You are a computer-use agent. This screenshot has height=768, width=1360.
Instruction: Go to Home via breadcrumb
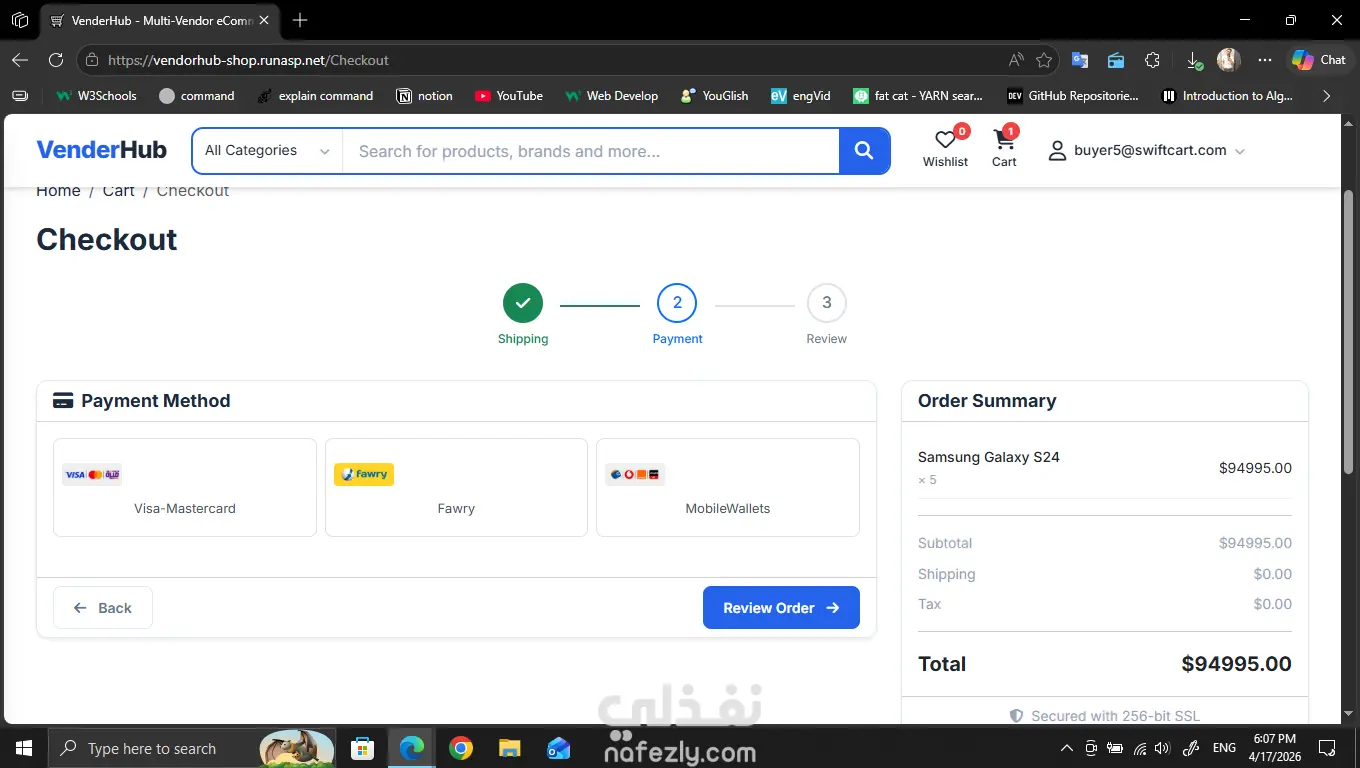pos(58,190)
